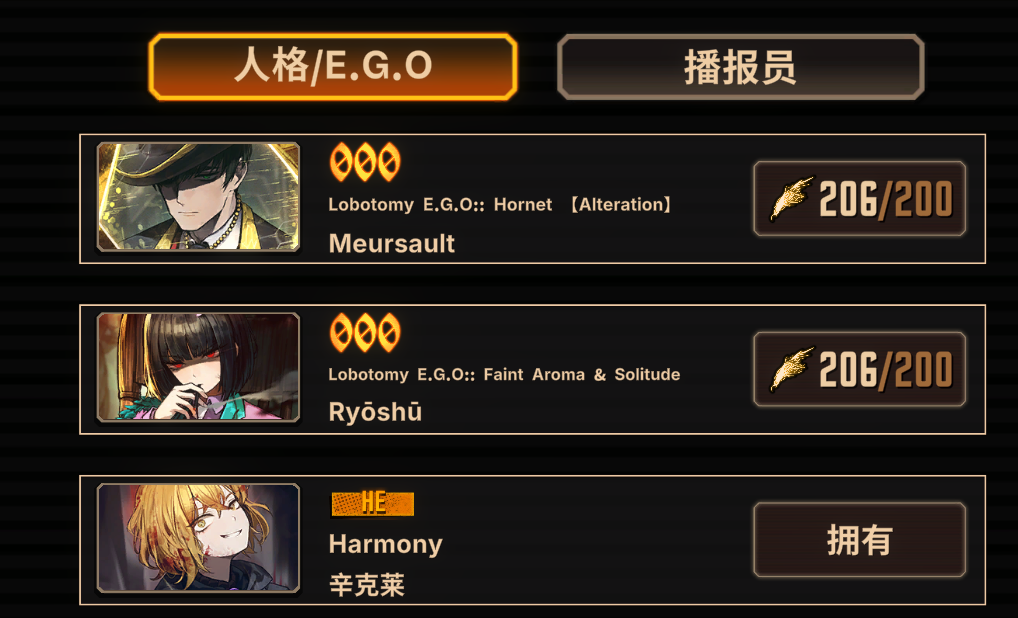The width and height of the screenshot is (1018, 618).
Task: Click the Harmony E.G.O portrait thumbnail
Action: click(x=198, y=538)
